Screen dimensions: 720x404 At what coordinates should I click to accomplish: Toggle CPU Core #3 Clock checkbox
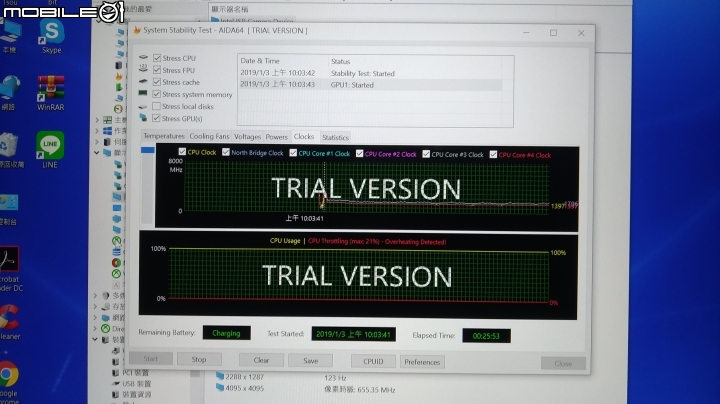(x=426, y=154)
